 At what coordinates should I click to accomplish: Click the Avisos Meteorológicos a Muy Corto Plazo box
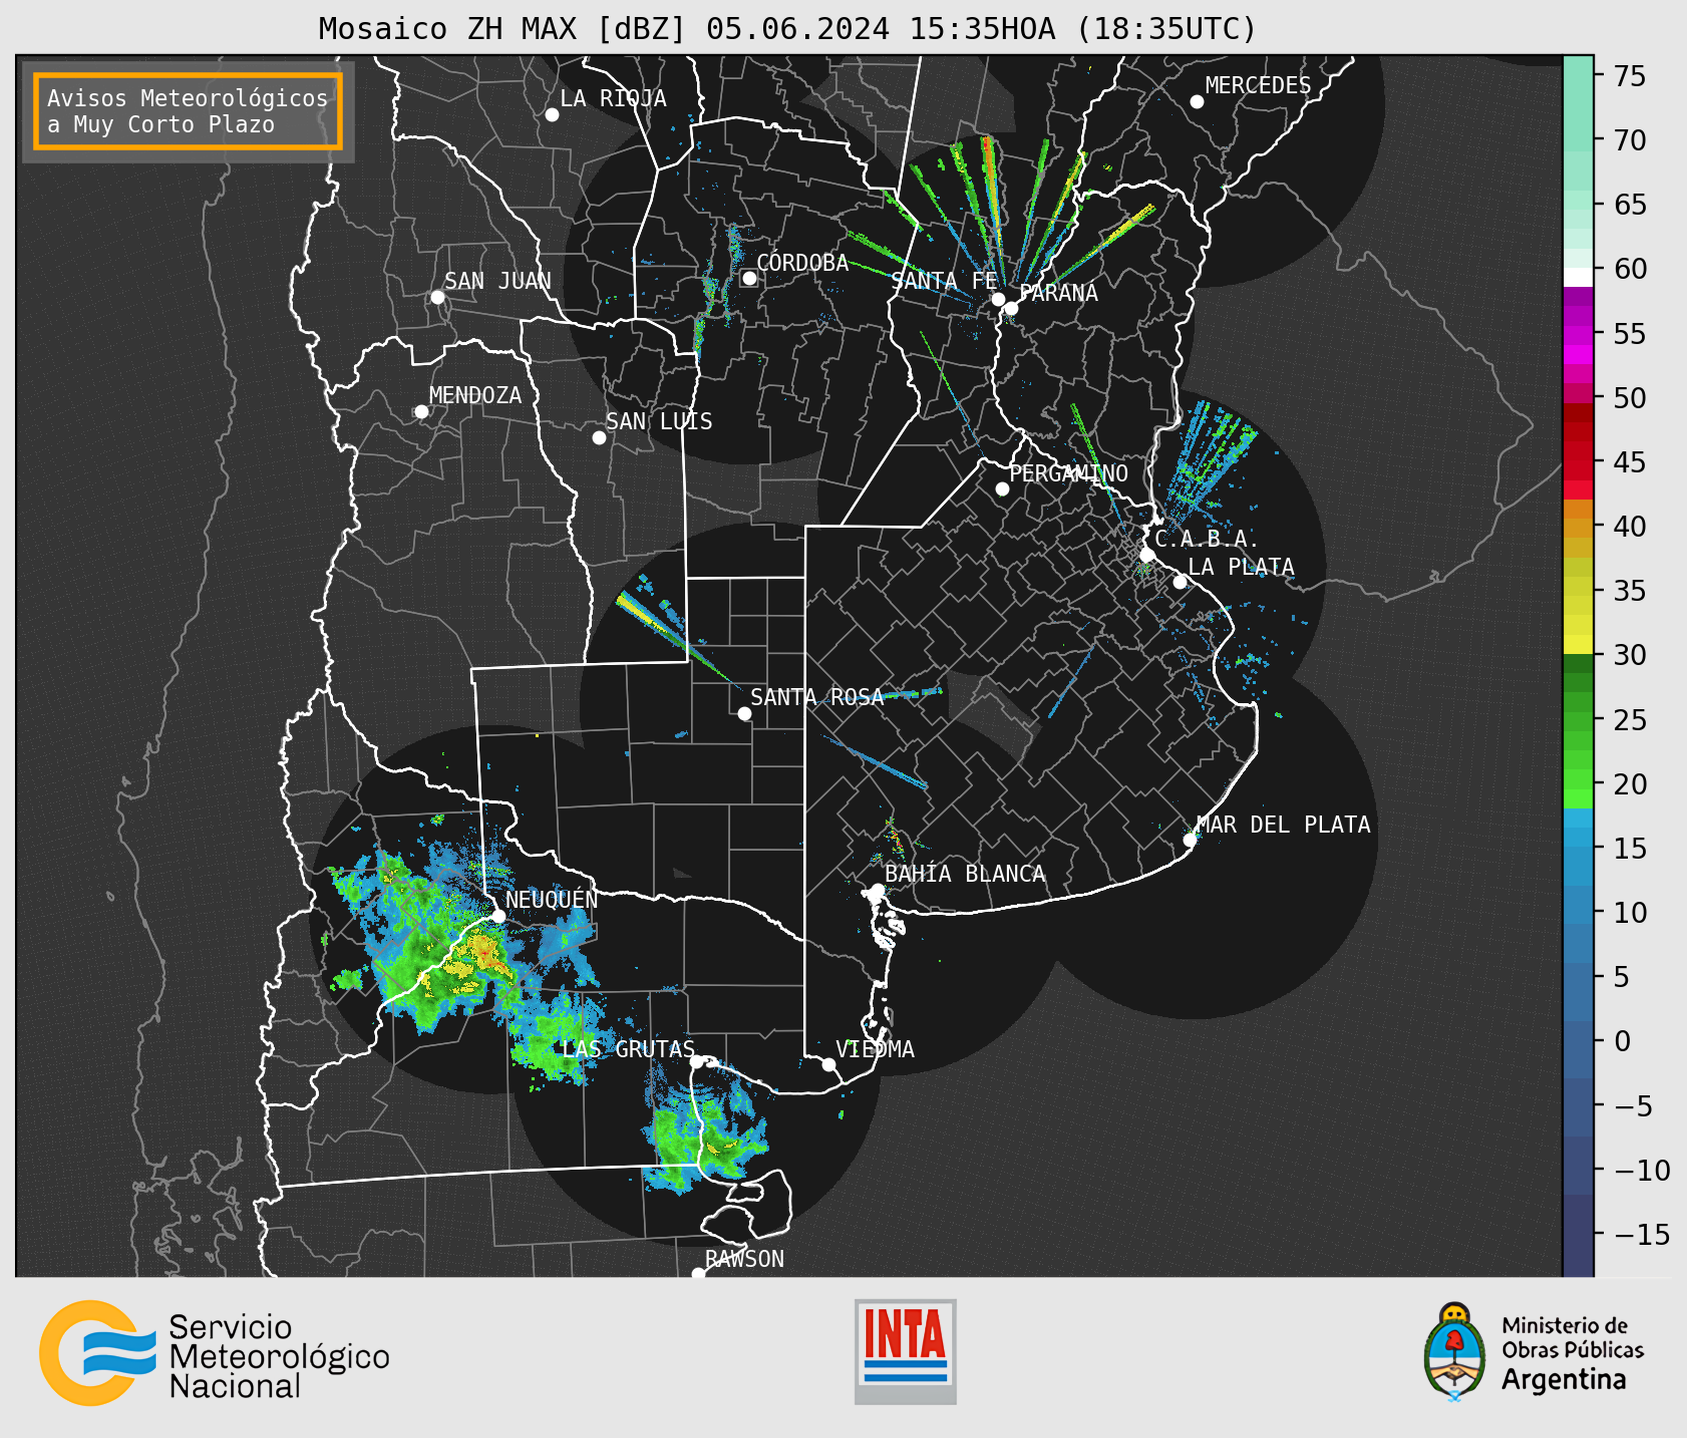point(188,111)
